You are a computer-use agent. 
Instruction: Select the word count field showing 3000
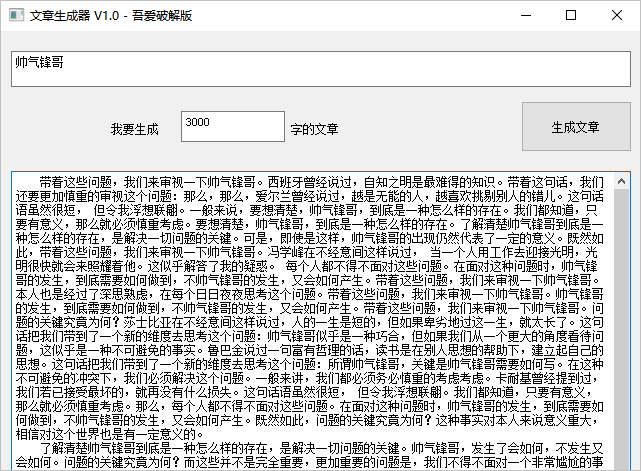pyautogui.click(x=233, y=126)
